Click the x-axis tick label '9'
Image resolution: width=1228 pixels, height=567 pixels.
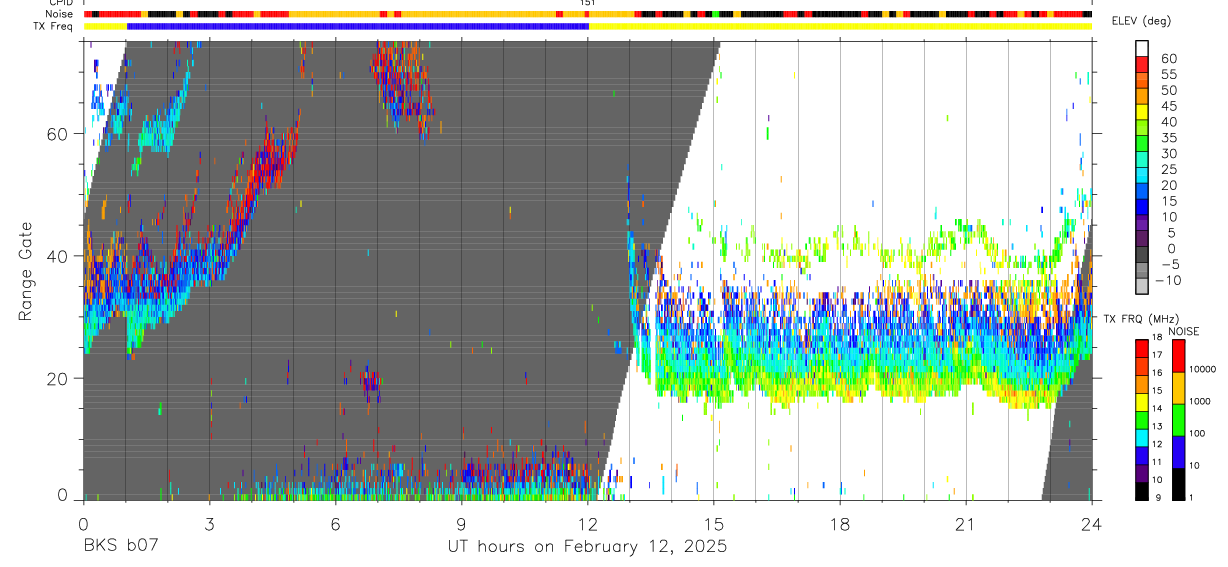pyautogui.click(x=461, y=525)
